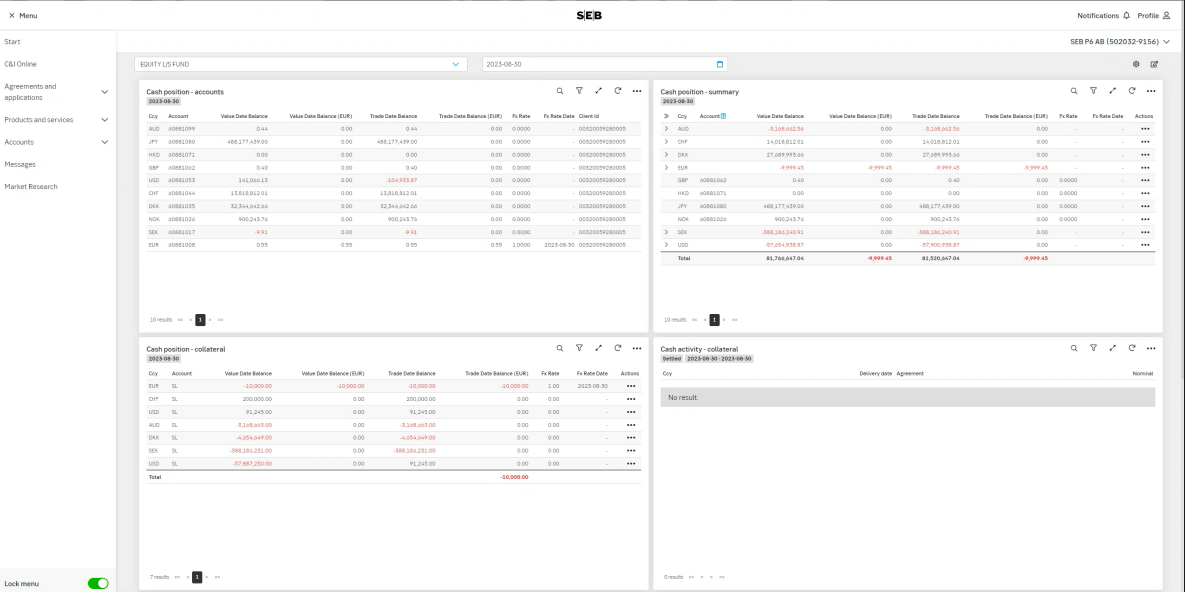Open the search in Cash position - accounts
The height and width of the screenshot is (592, 1185).
(559, 90)
